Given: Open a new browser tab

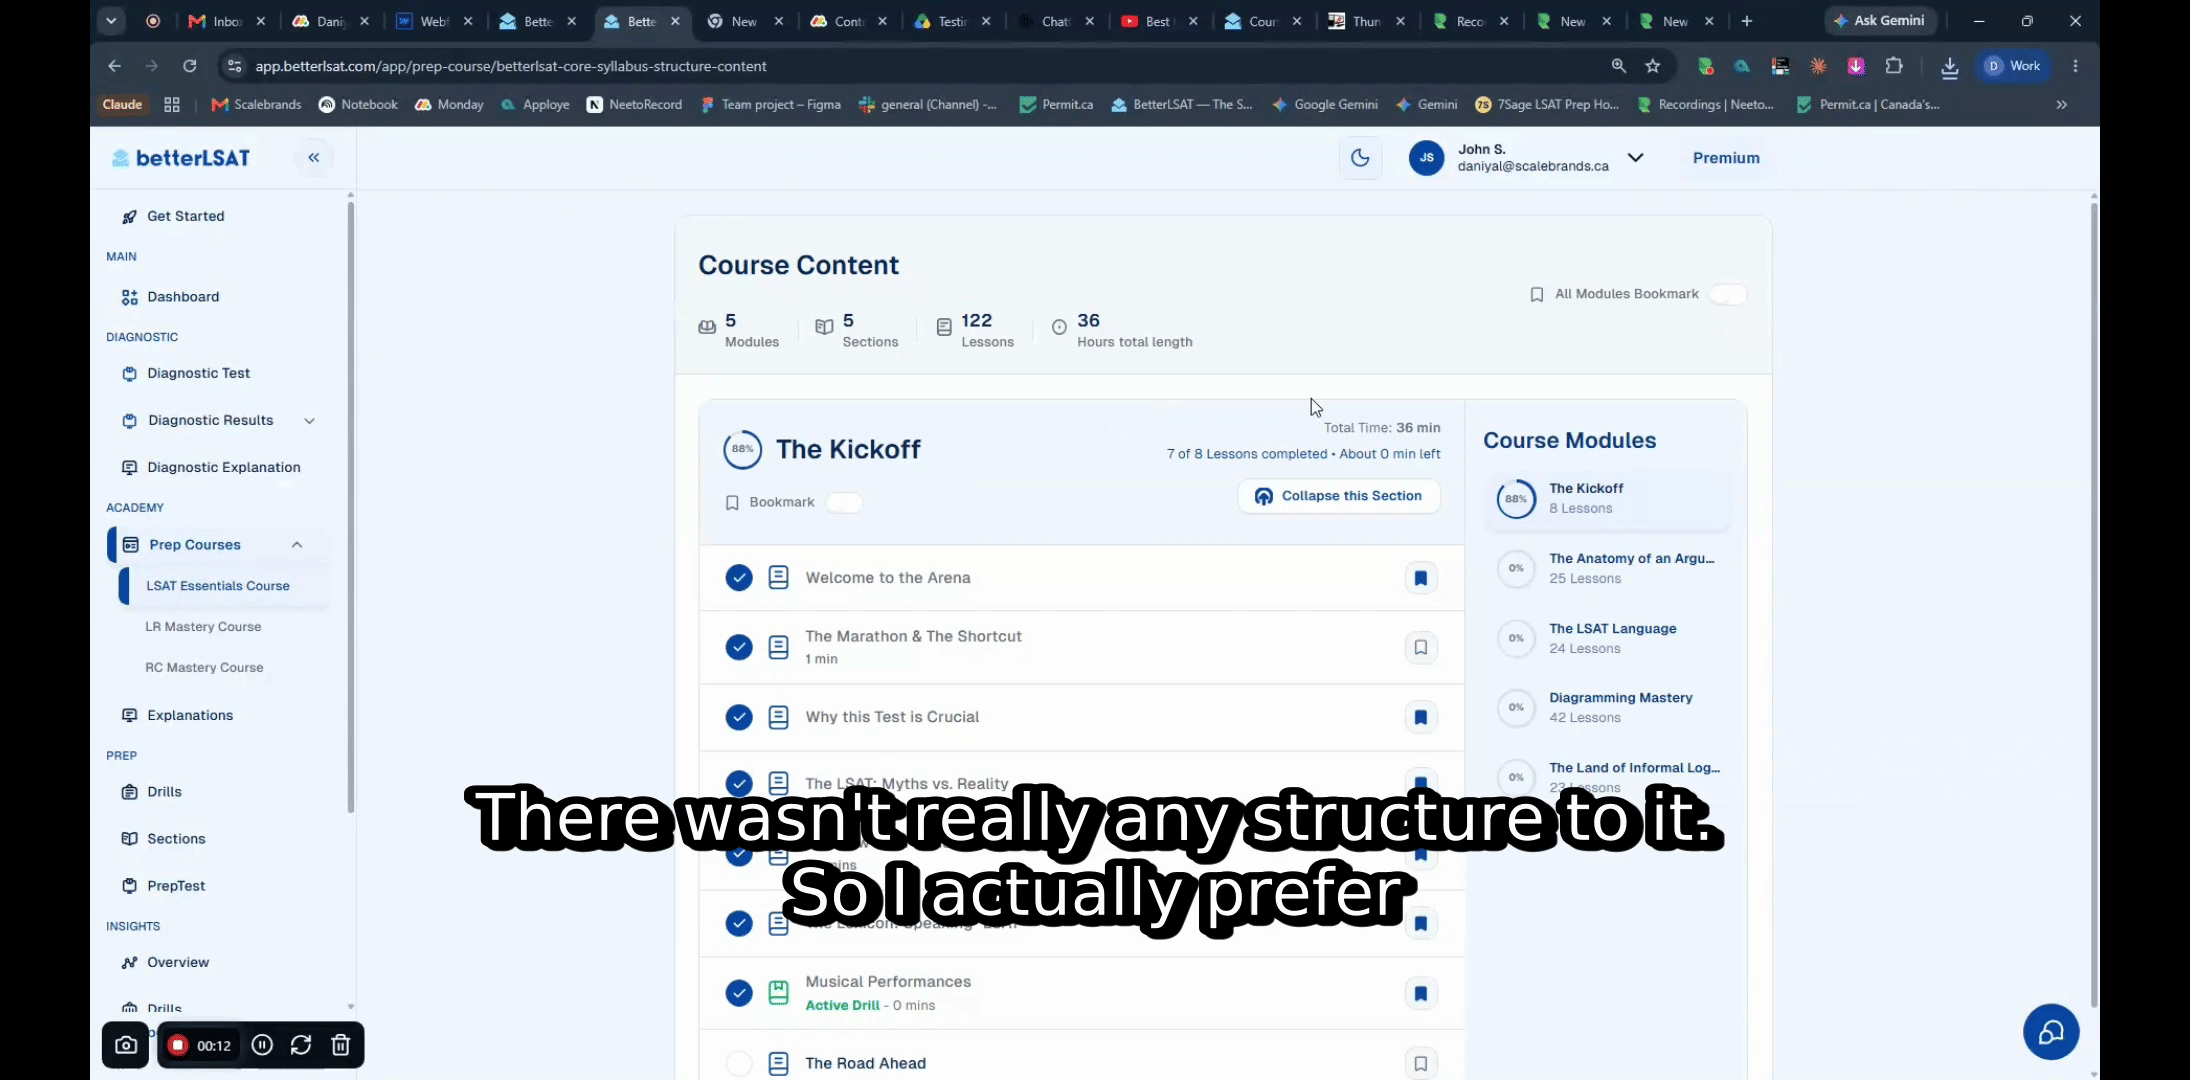Looking at the screenshot, I should pos(1747,21).
